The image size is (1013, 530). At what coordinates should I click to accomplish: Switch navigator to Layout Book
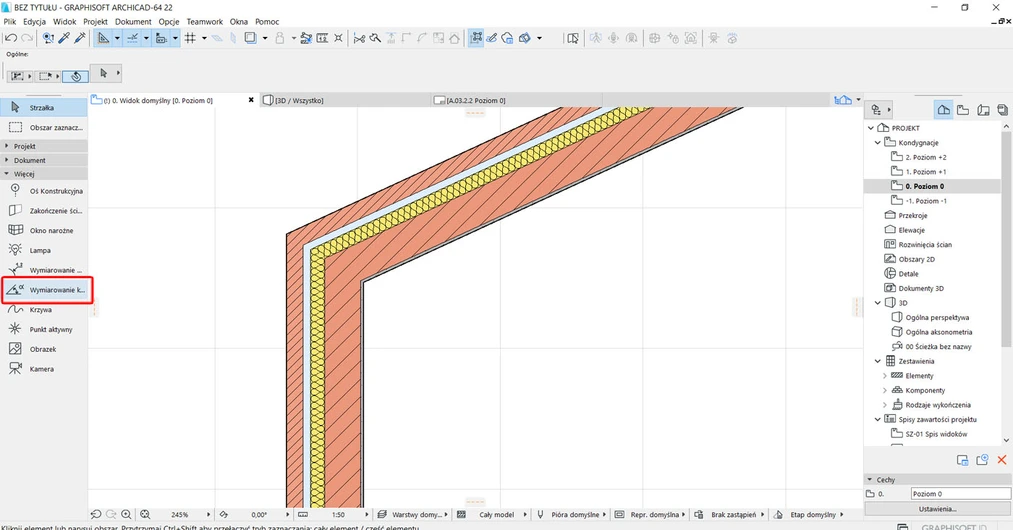tap(983, 110)
